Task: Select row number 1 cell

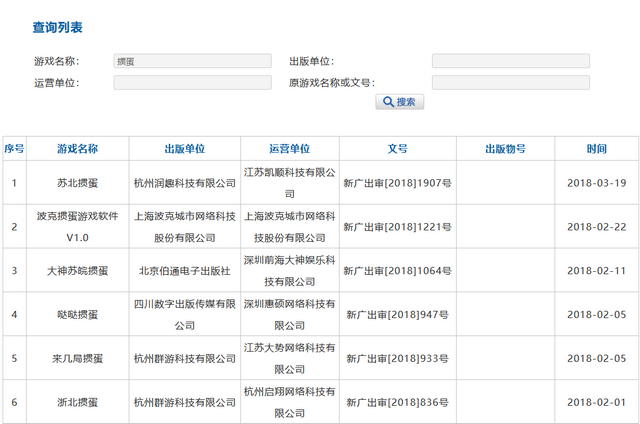Action: coord(14,183)
